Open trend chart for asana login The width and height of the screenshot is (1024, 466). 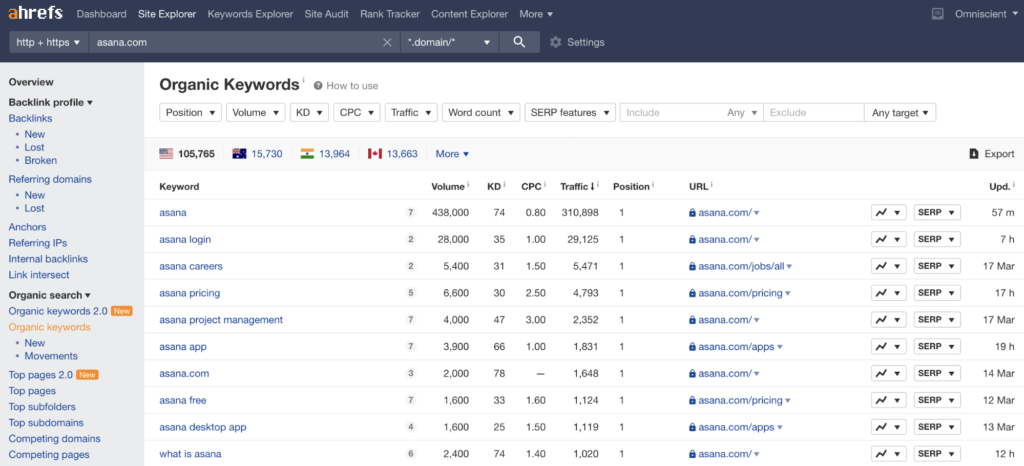pos(888,240)
